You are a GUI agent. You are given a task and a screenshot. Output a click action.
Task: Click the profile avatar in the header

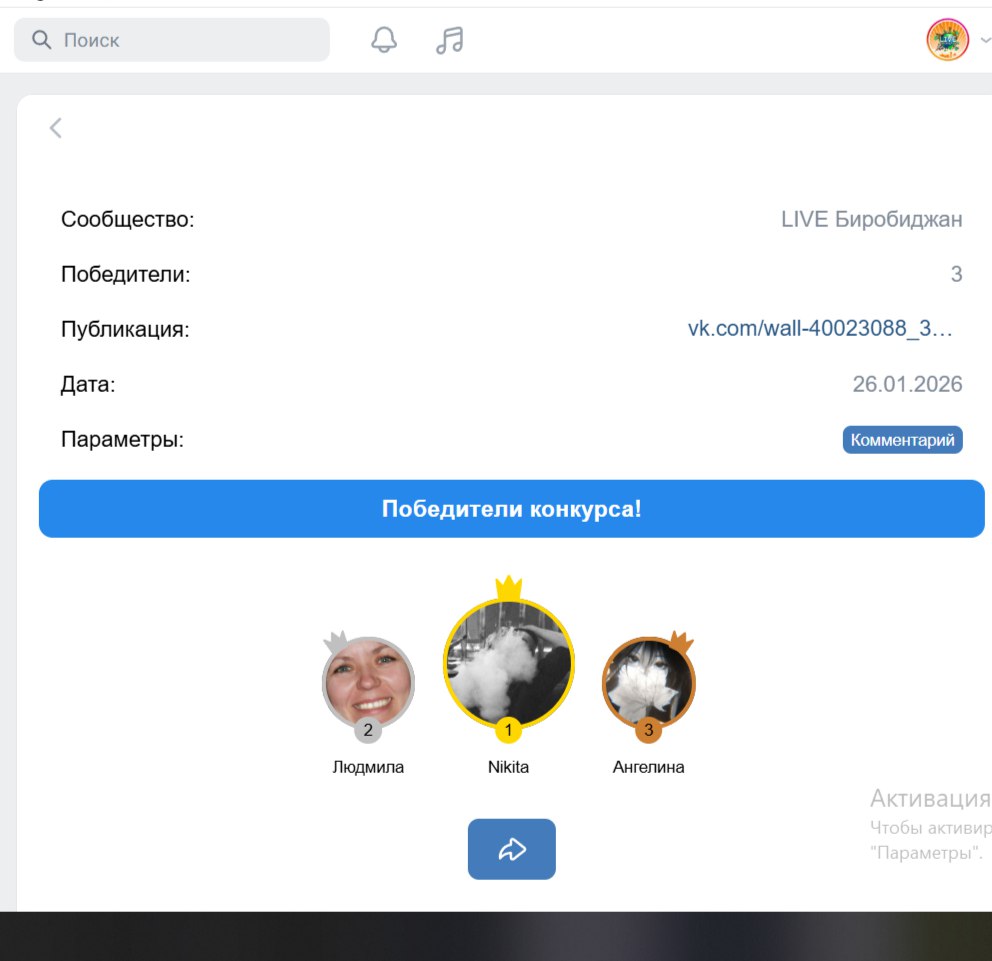[x=947, y=40]
